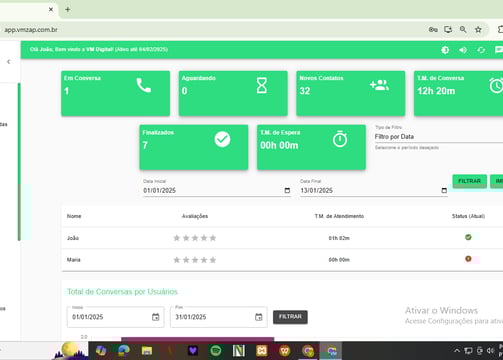Collapse the sidebar with left chevron
This screenshot has height=360, width=503.
click(x=9, y=62)
